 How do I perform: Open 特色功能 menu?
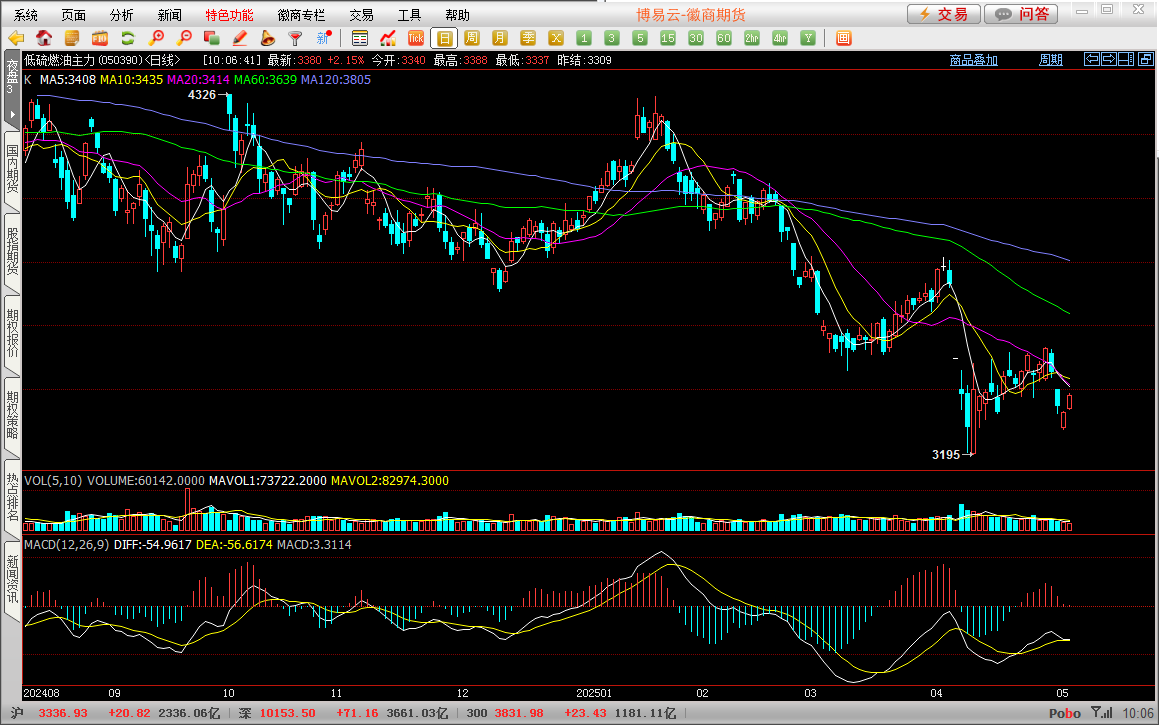229,15
